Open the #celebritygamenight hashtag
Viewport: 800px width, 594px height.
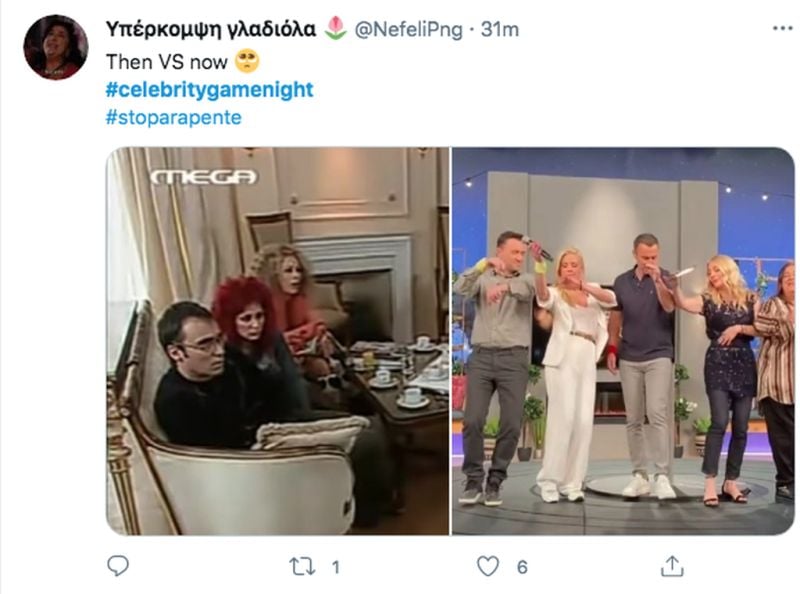click(x=209, y=89)
